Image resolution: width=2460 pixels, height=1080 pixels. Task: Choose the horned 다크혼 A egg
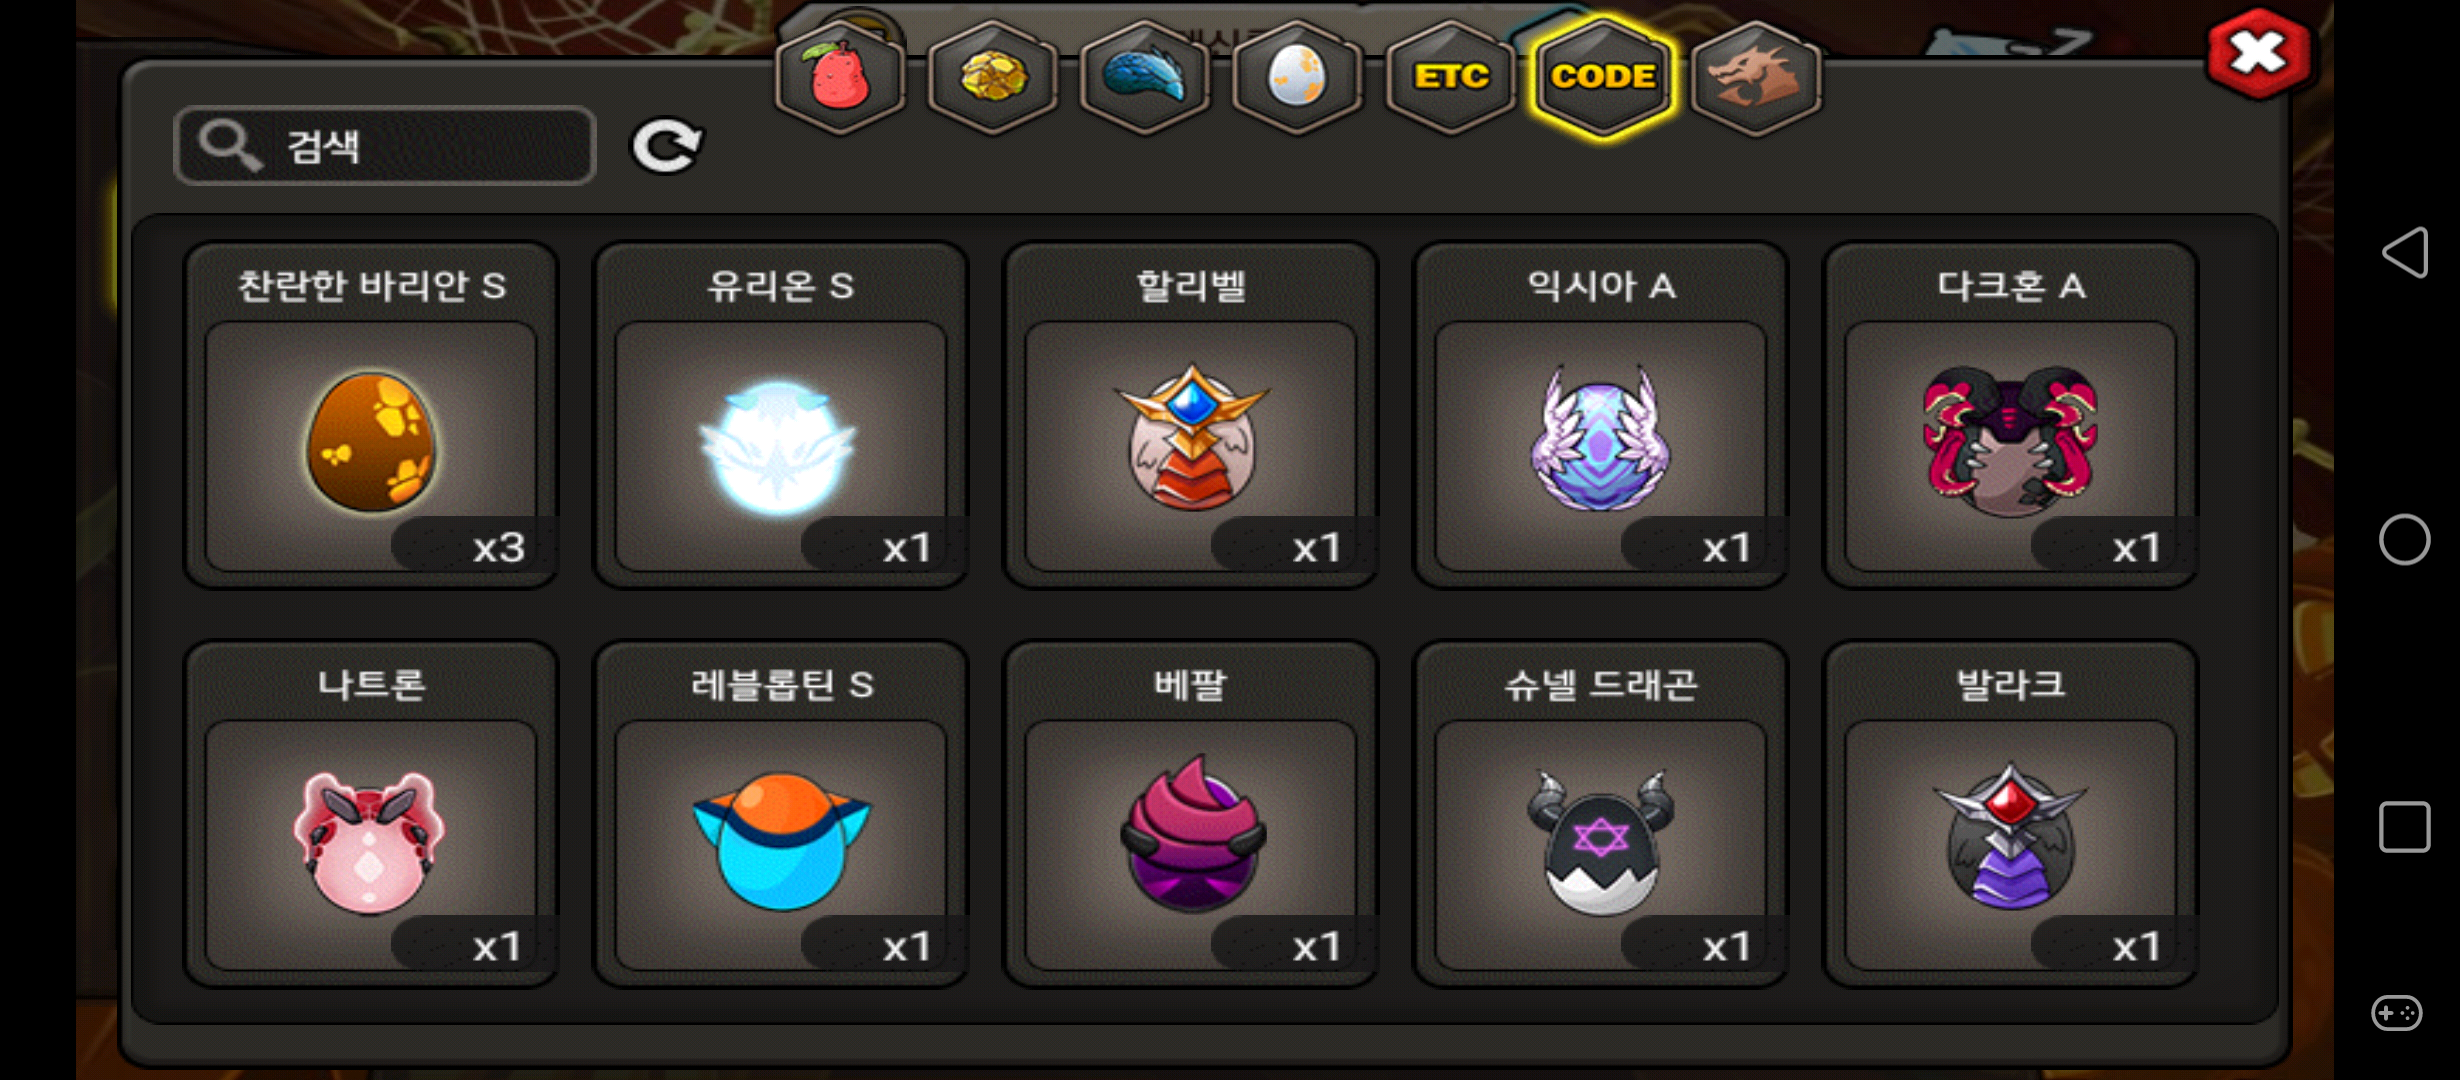(x=2011, y=415)
